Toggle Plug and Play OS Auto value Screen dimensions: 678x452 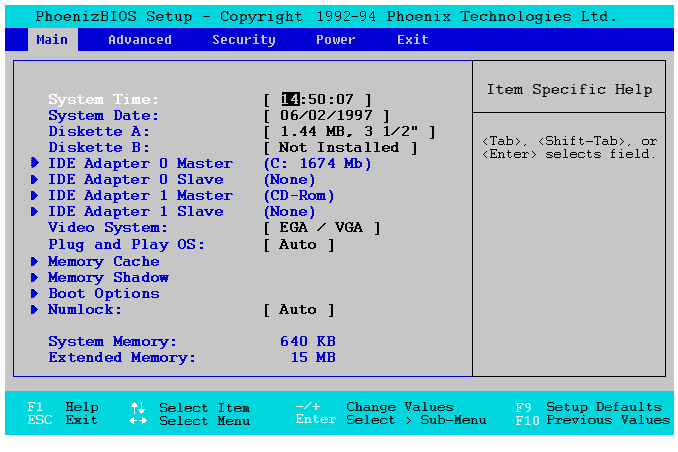tap(298, 245)
